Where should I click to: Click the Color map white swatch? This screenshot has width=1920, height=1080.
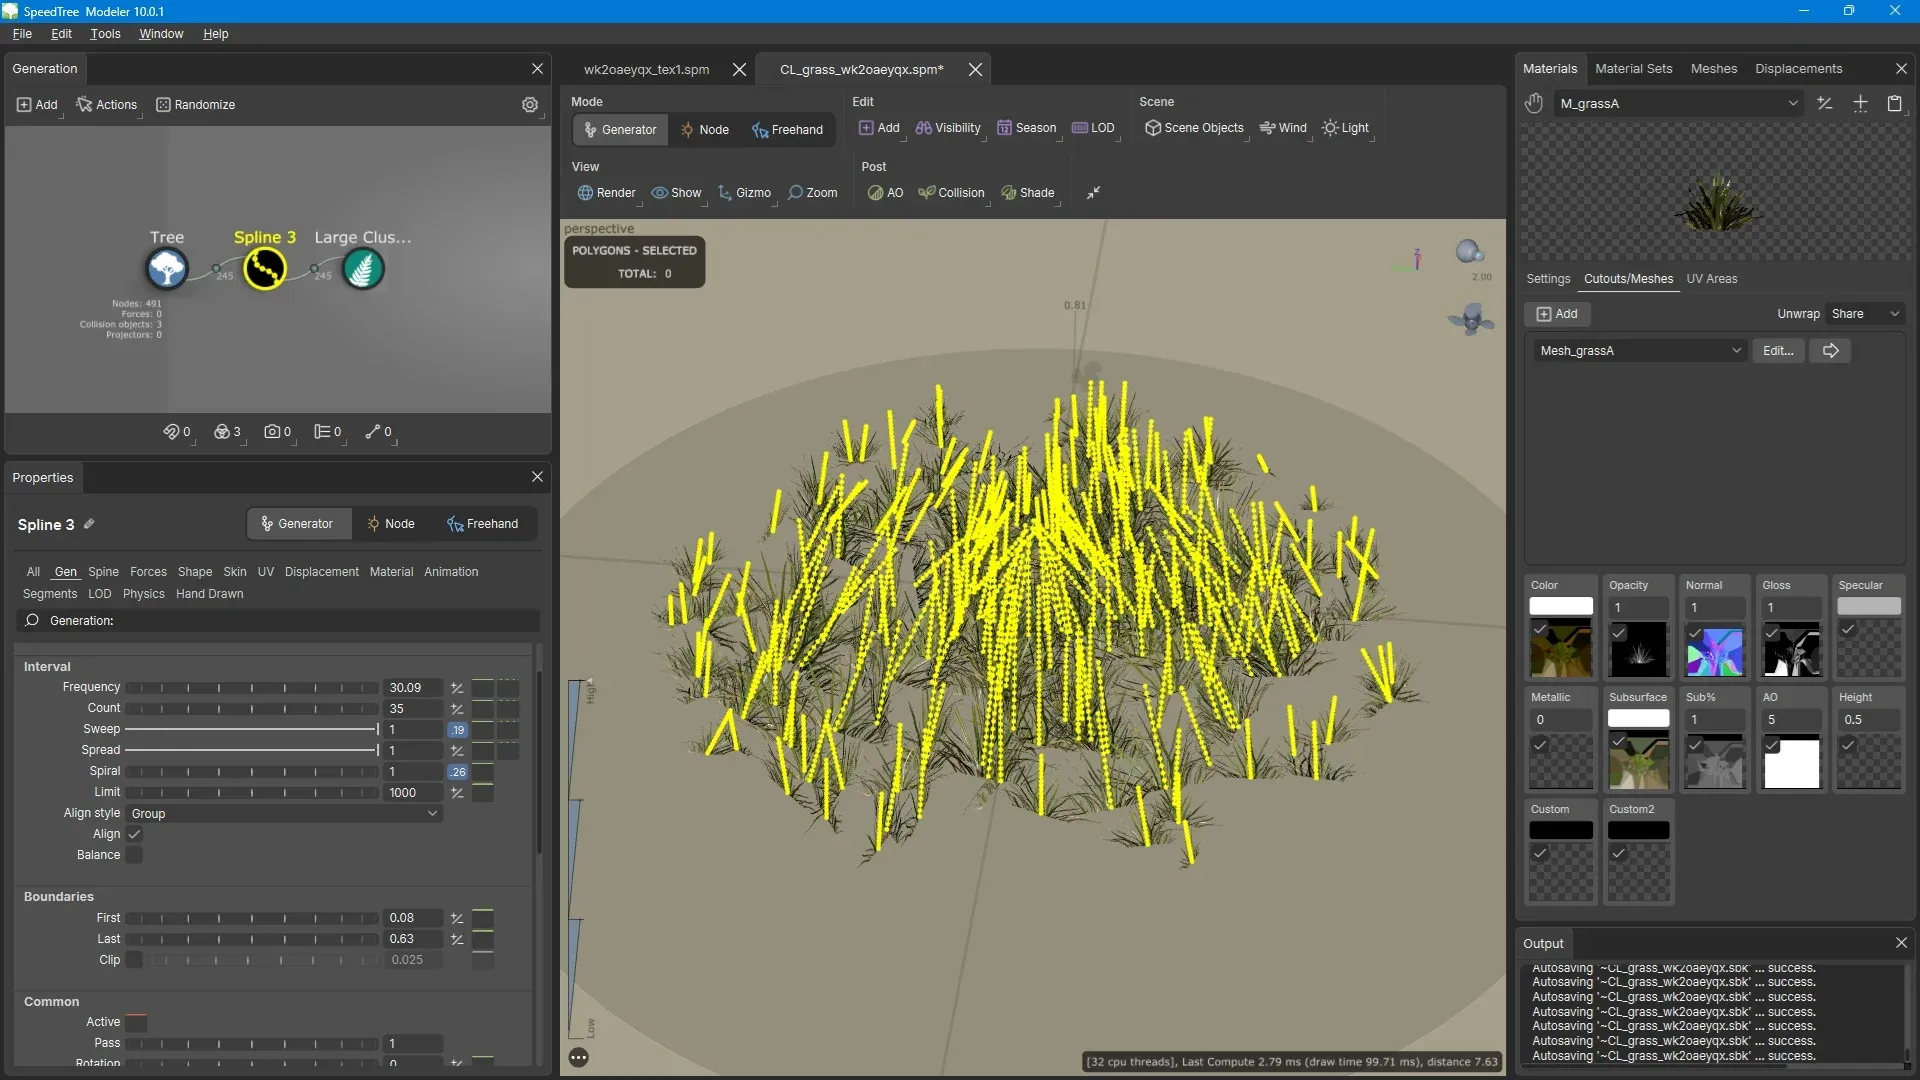coord(1560,606)
